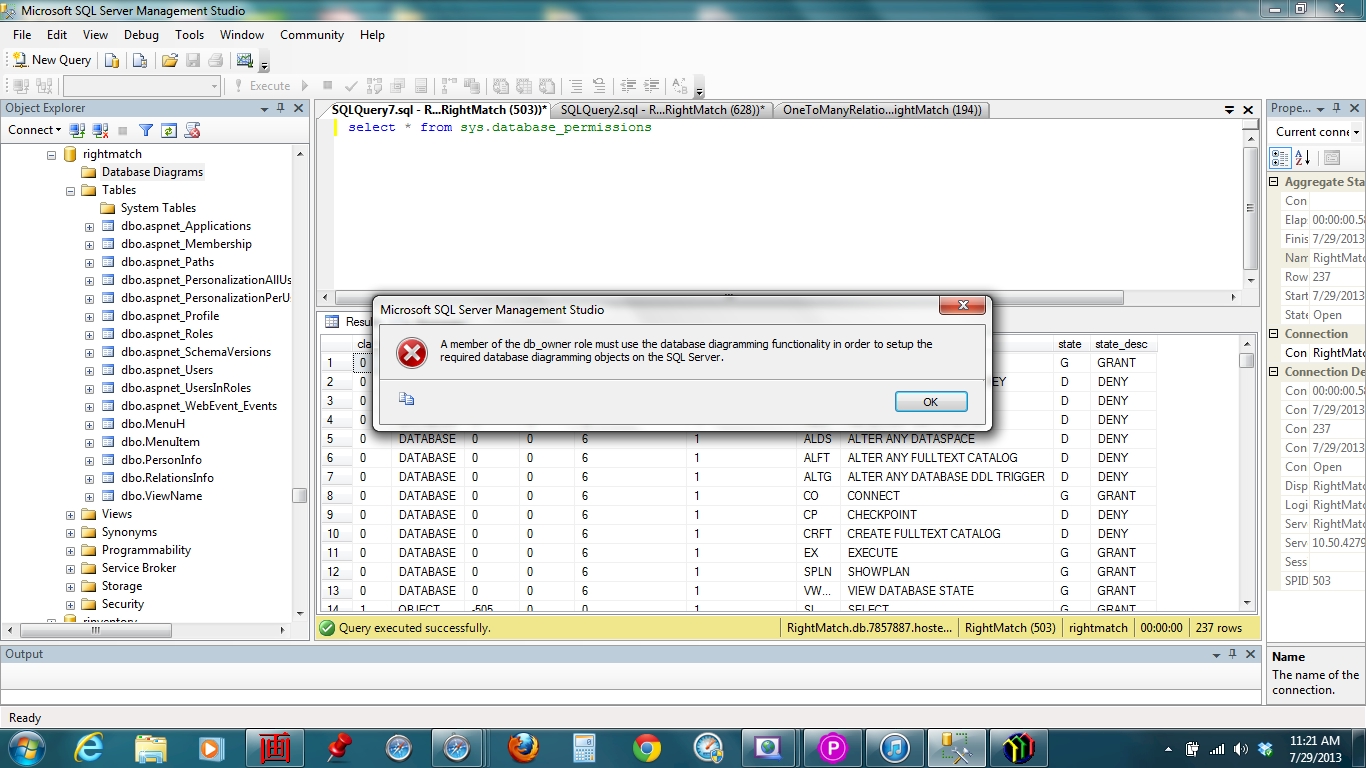Refresh the Object Explorer tree
The height and width of the screenshot is (768, 1366).
tap(168, 130)
